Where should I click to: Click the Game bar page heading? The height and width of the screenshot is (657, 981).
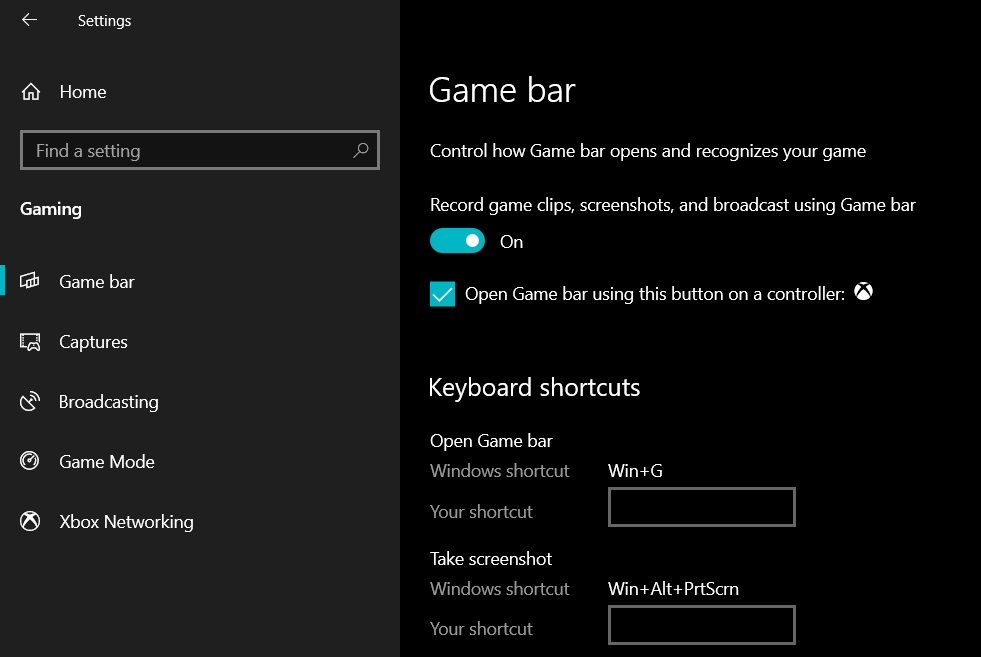502,91
